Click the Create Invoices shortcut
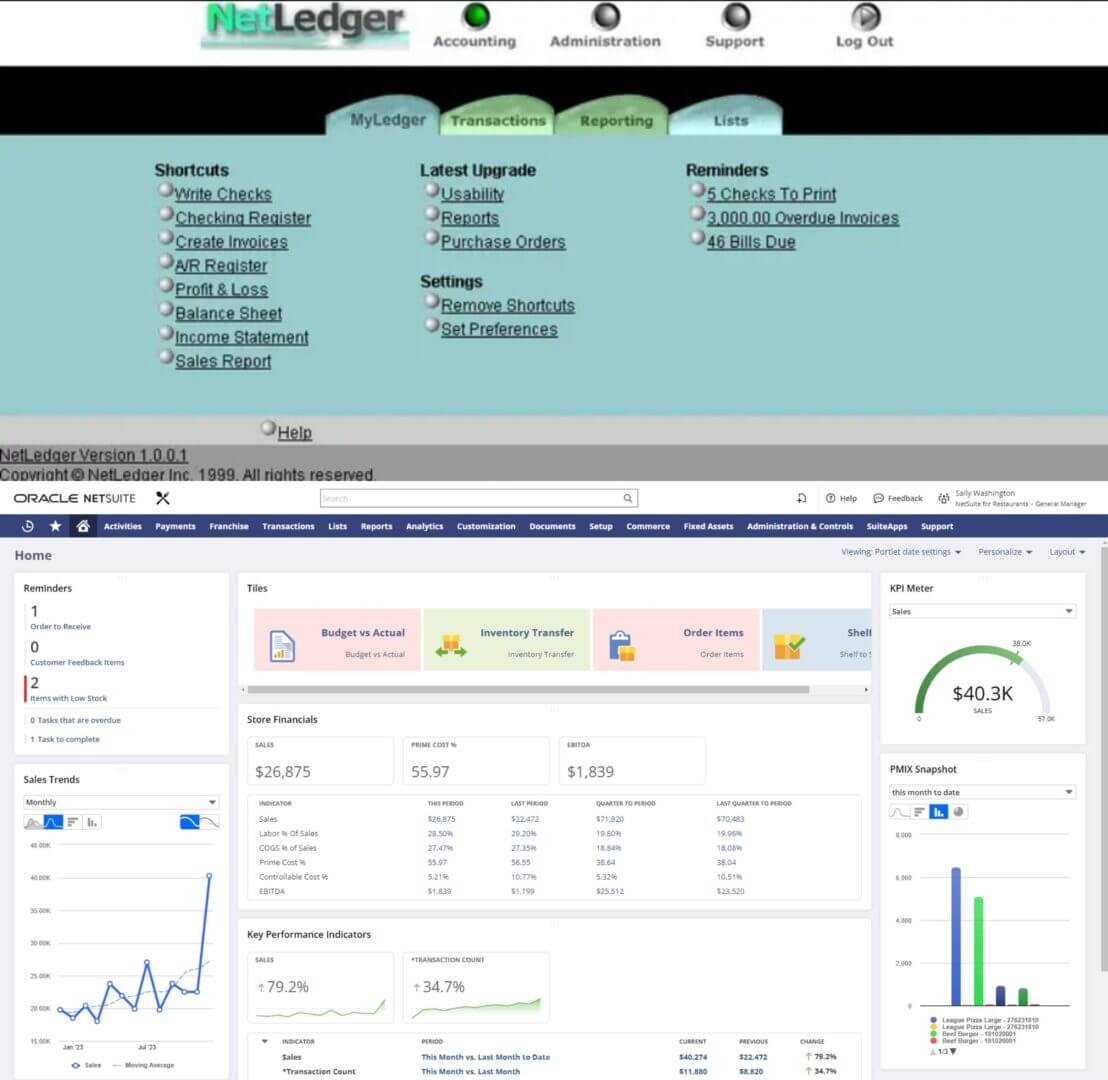1108x1080 pixels. (231, 242)
